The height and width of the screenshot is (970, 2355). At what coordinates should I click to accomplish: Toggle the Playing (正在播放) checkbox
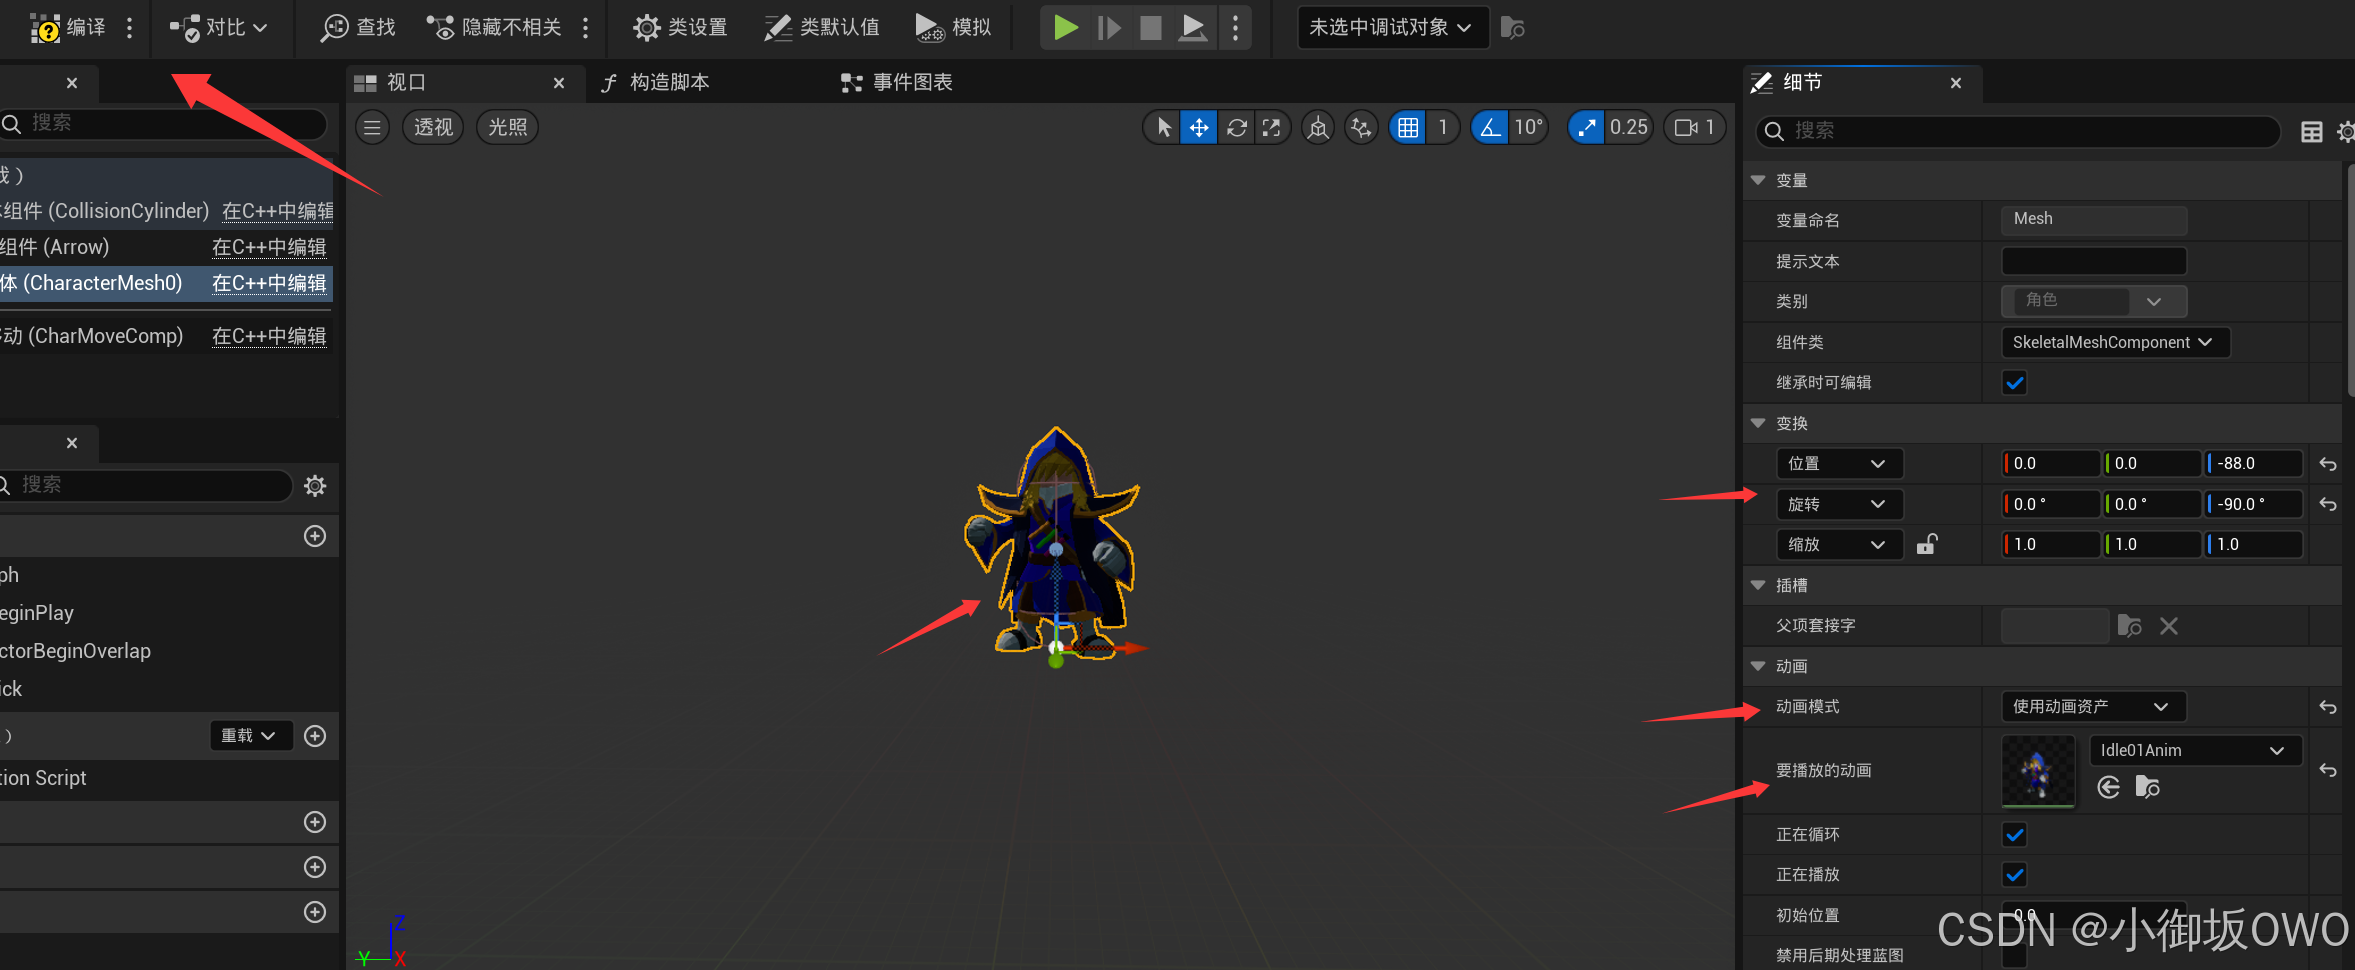click(x=2015, y=875)
